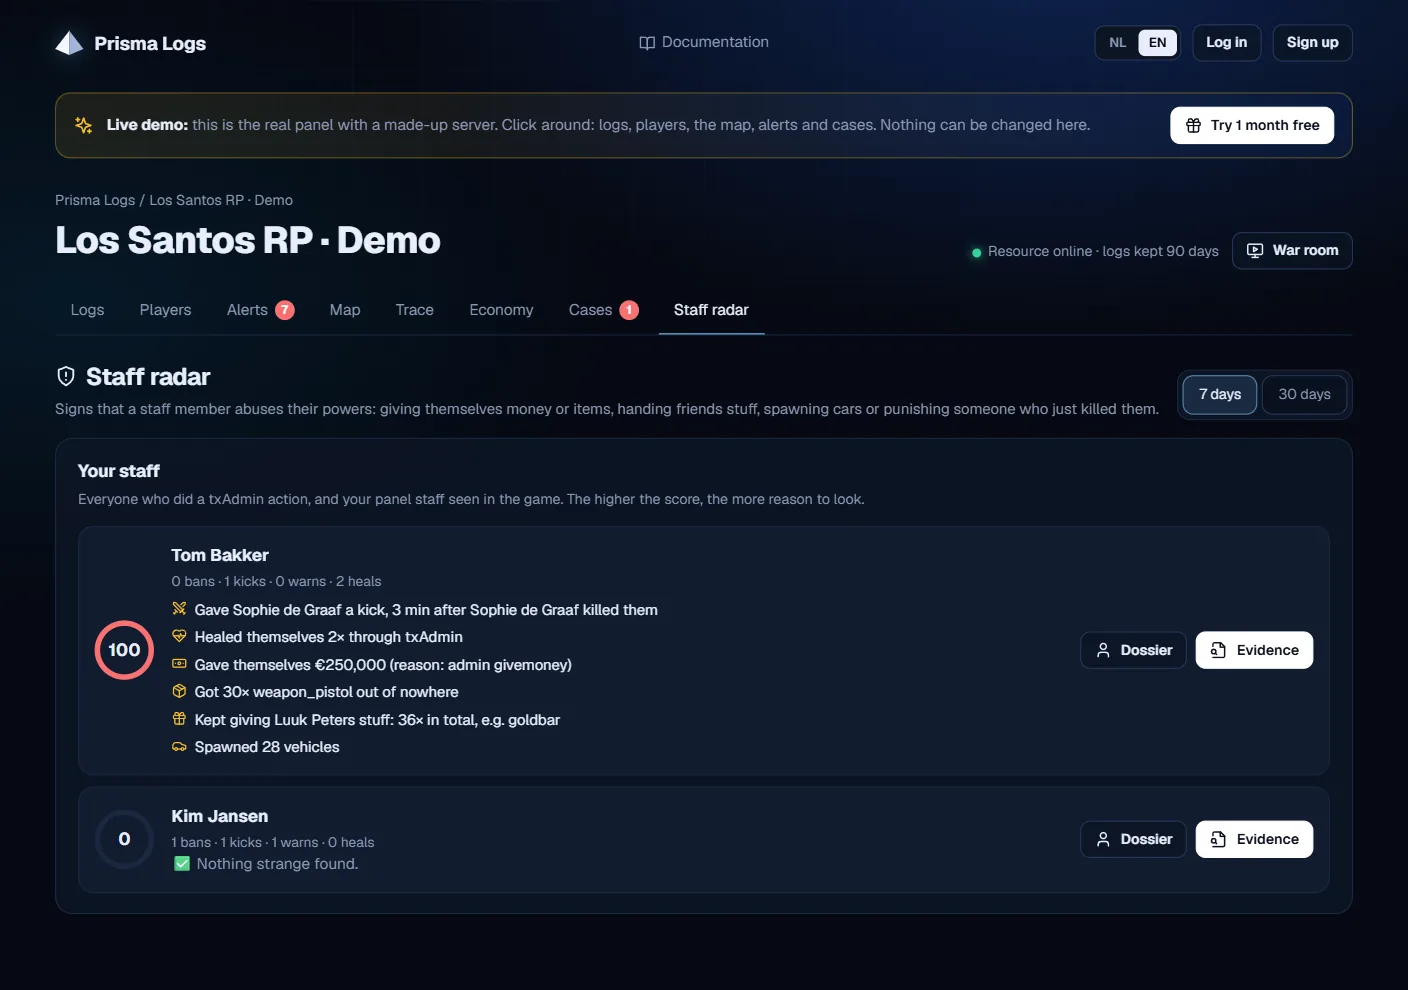Viewport: 1408px width, 990px height.
Task: Select the Staff radar tab
Action: click(711, 310)
